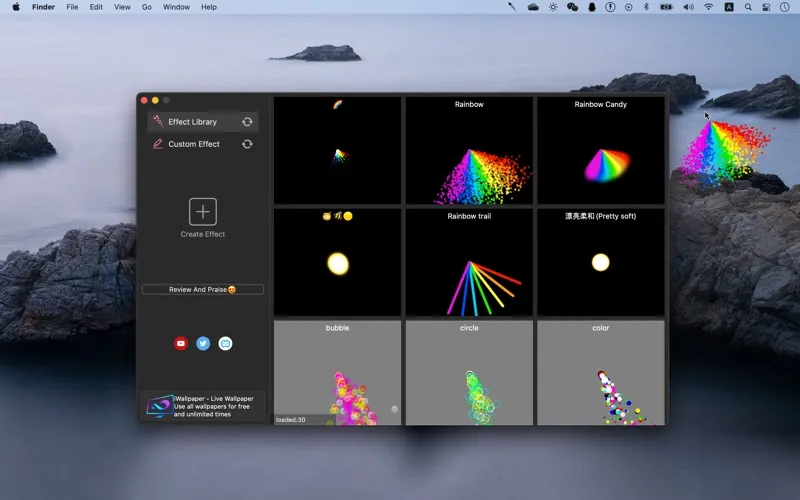Screen dimensions: 800x500
Task: Open Control Center
Action: coord(766,7)
